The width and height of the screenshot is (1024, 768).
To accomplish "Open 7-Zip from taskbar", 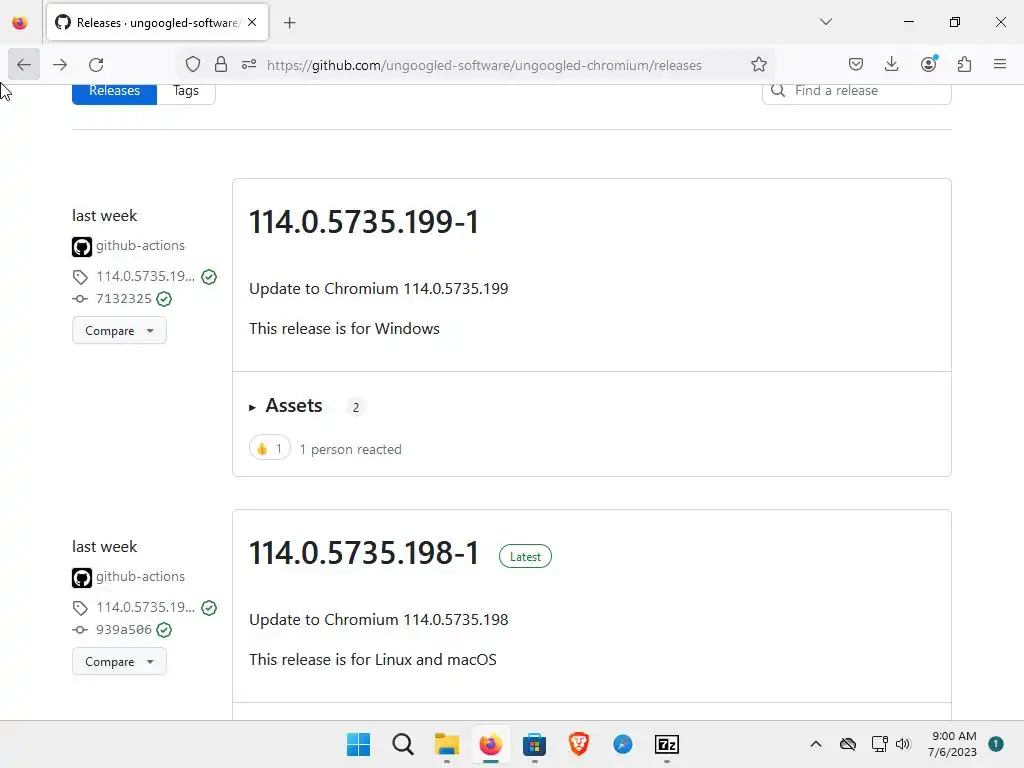I will pos(667,744).
